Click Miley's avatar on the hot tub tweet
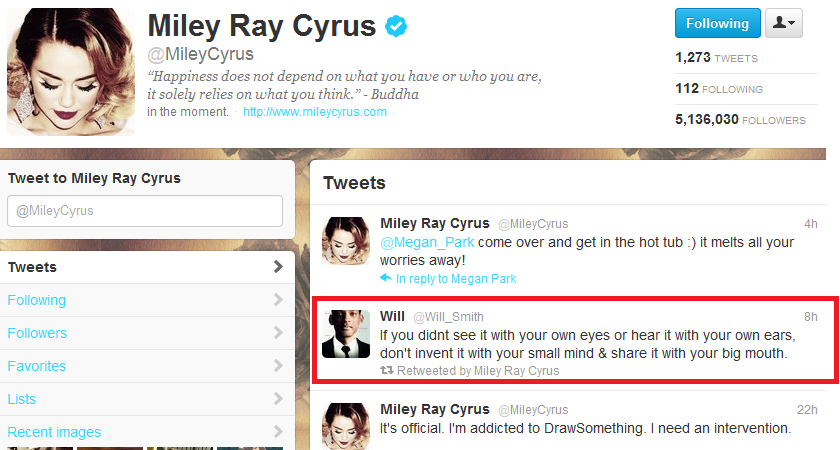Viewport: 840px width, 450px height. [346, 241]
